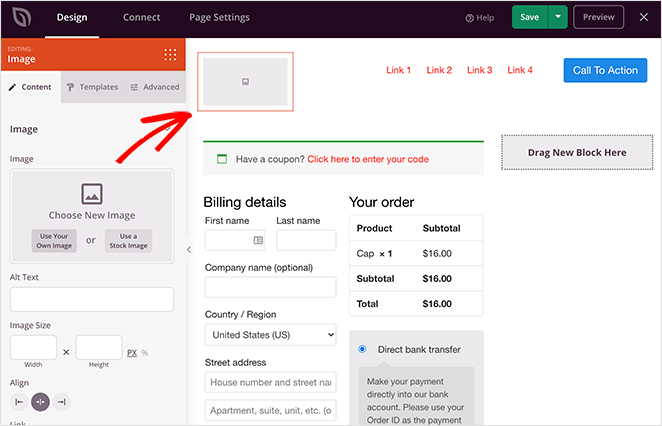Click House number and street field
The height and width of the screenshot is (426, 662).
point(271,382)
